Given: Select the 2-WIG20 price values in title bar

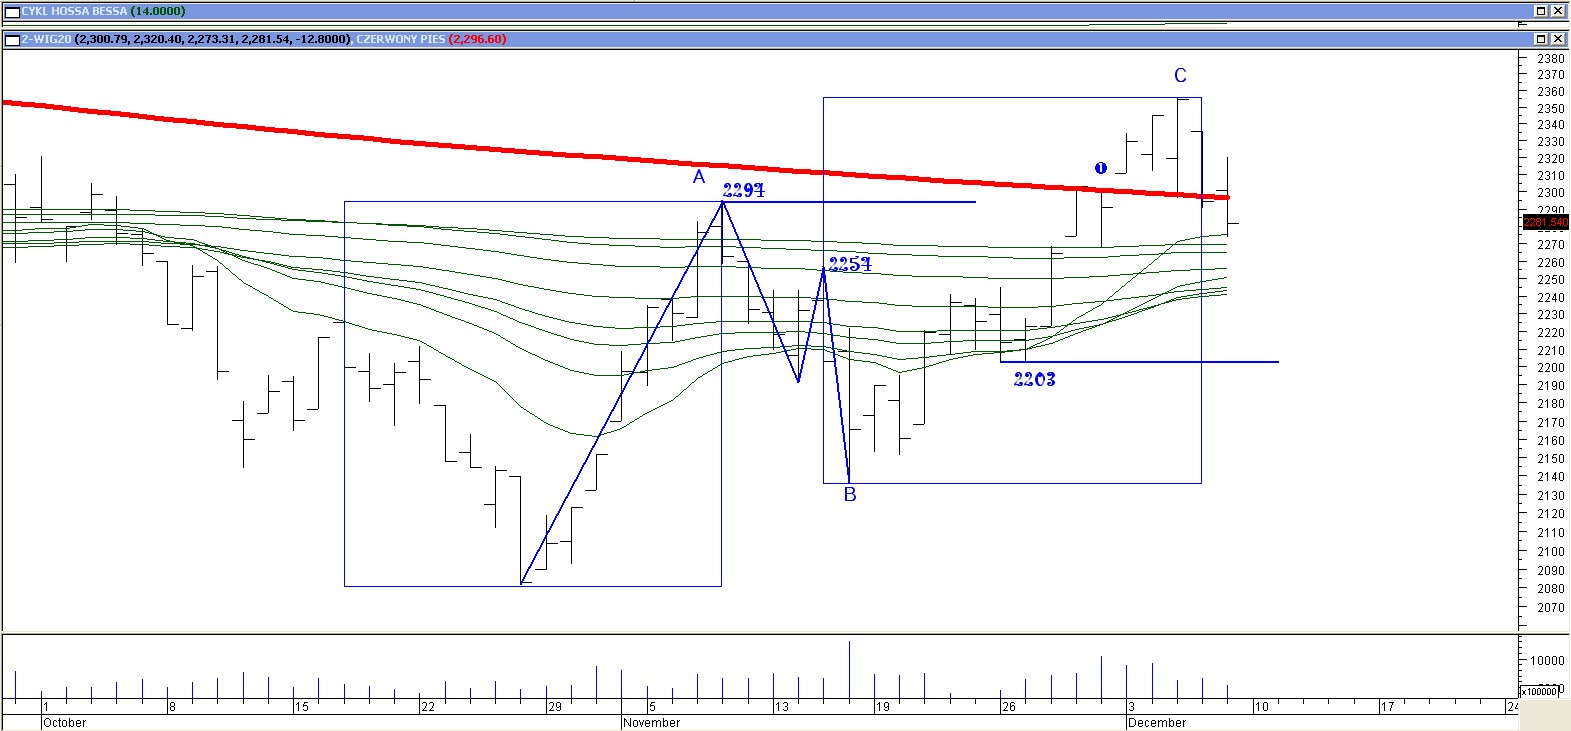Looking at the screenshot, I should tap(213, 39).
